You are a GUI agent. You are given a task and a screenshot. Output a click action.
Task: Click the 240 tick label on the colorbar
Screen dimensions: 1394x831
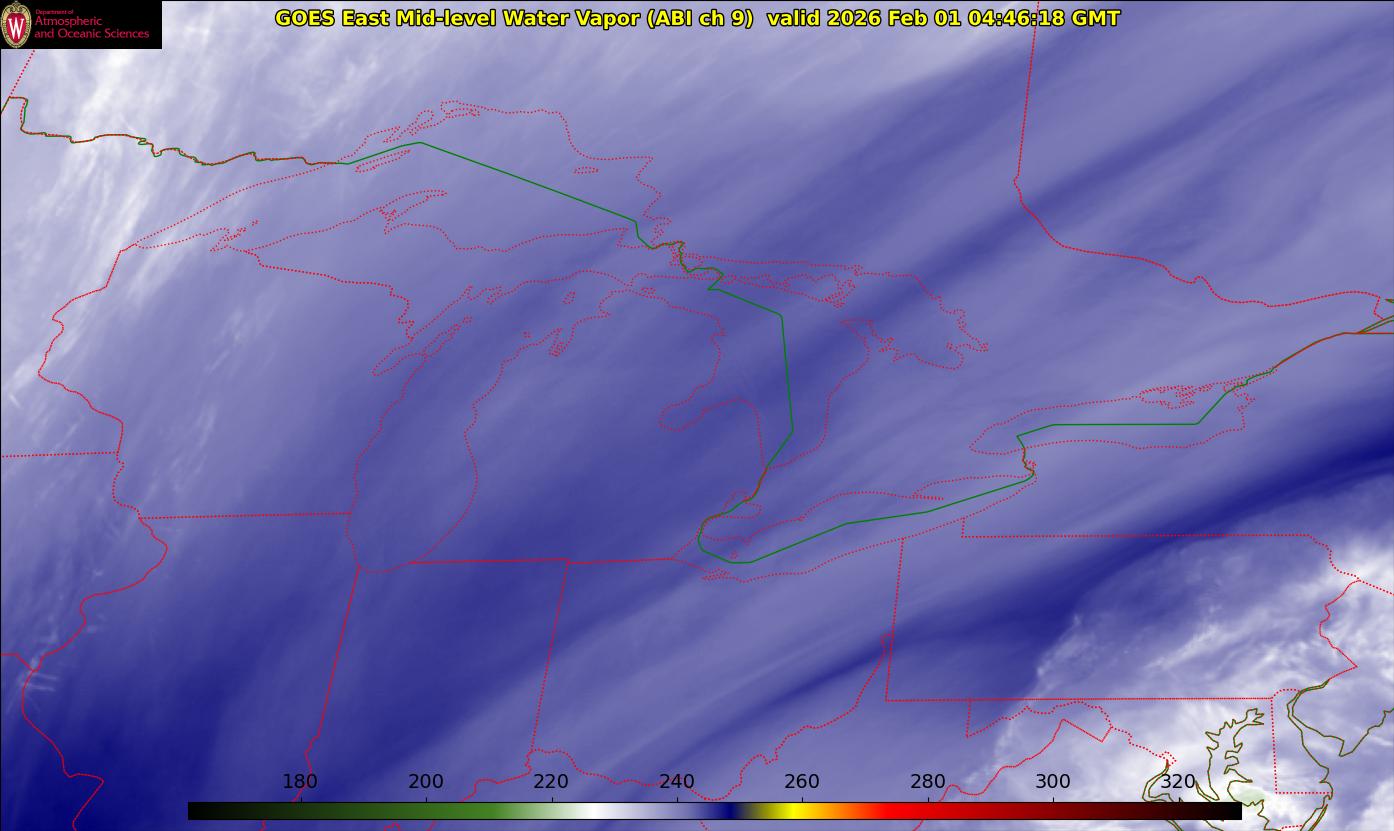click(x=677, y=782)
